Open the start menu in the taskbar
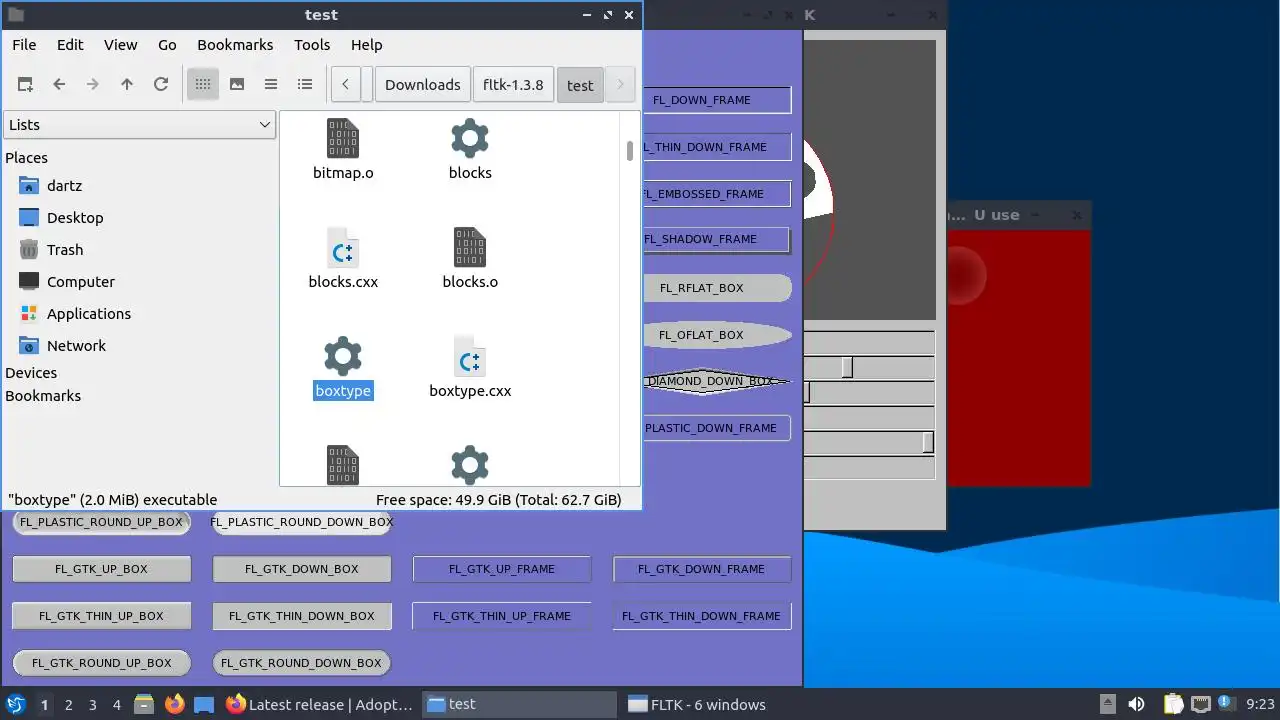This screenshot has height=720, width=1280. [x=15, y=705]
